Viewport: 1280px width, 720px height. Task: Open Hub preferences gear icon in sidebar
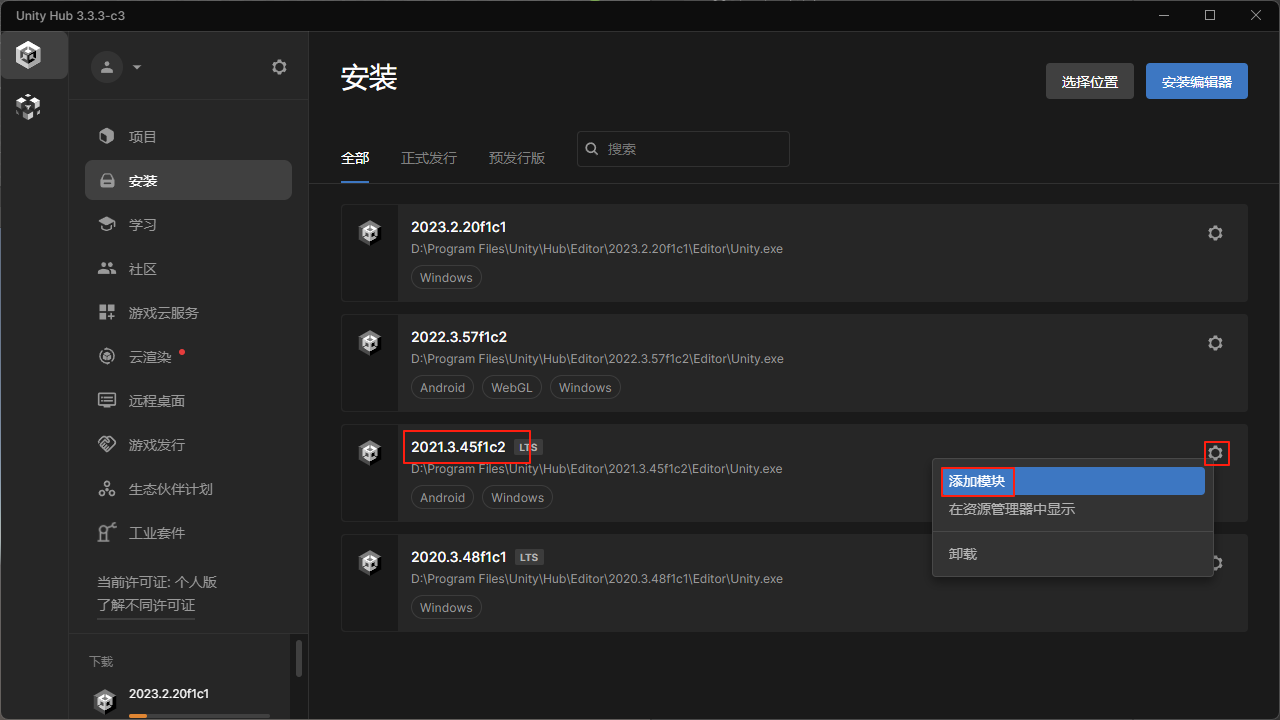pyautogui.click(x=279, y=67)
